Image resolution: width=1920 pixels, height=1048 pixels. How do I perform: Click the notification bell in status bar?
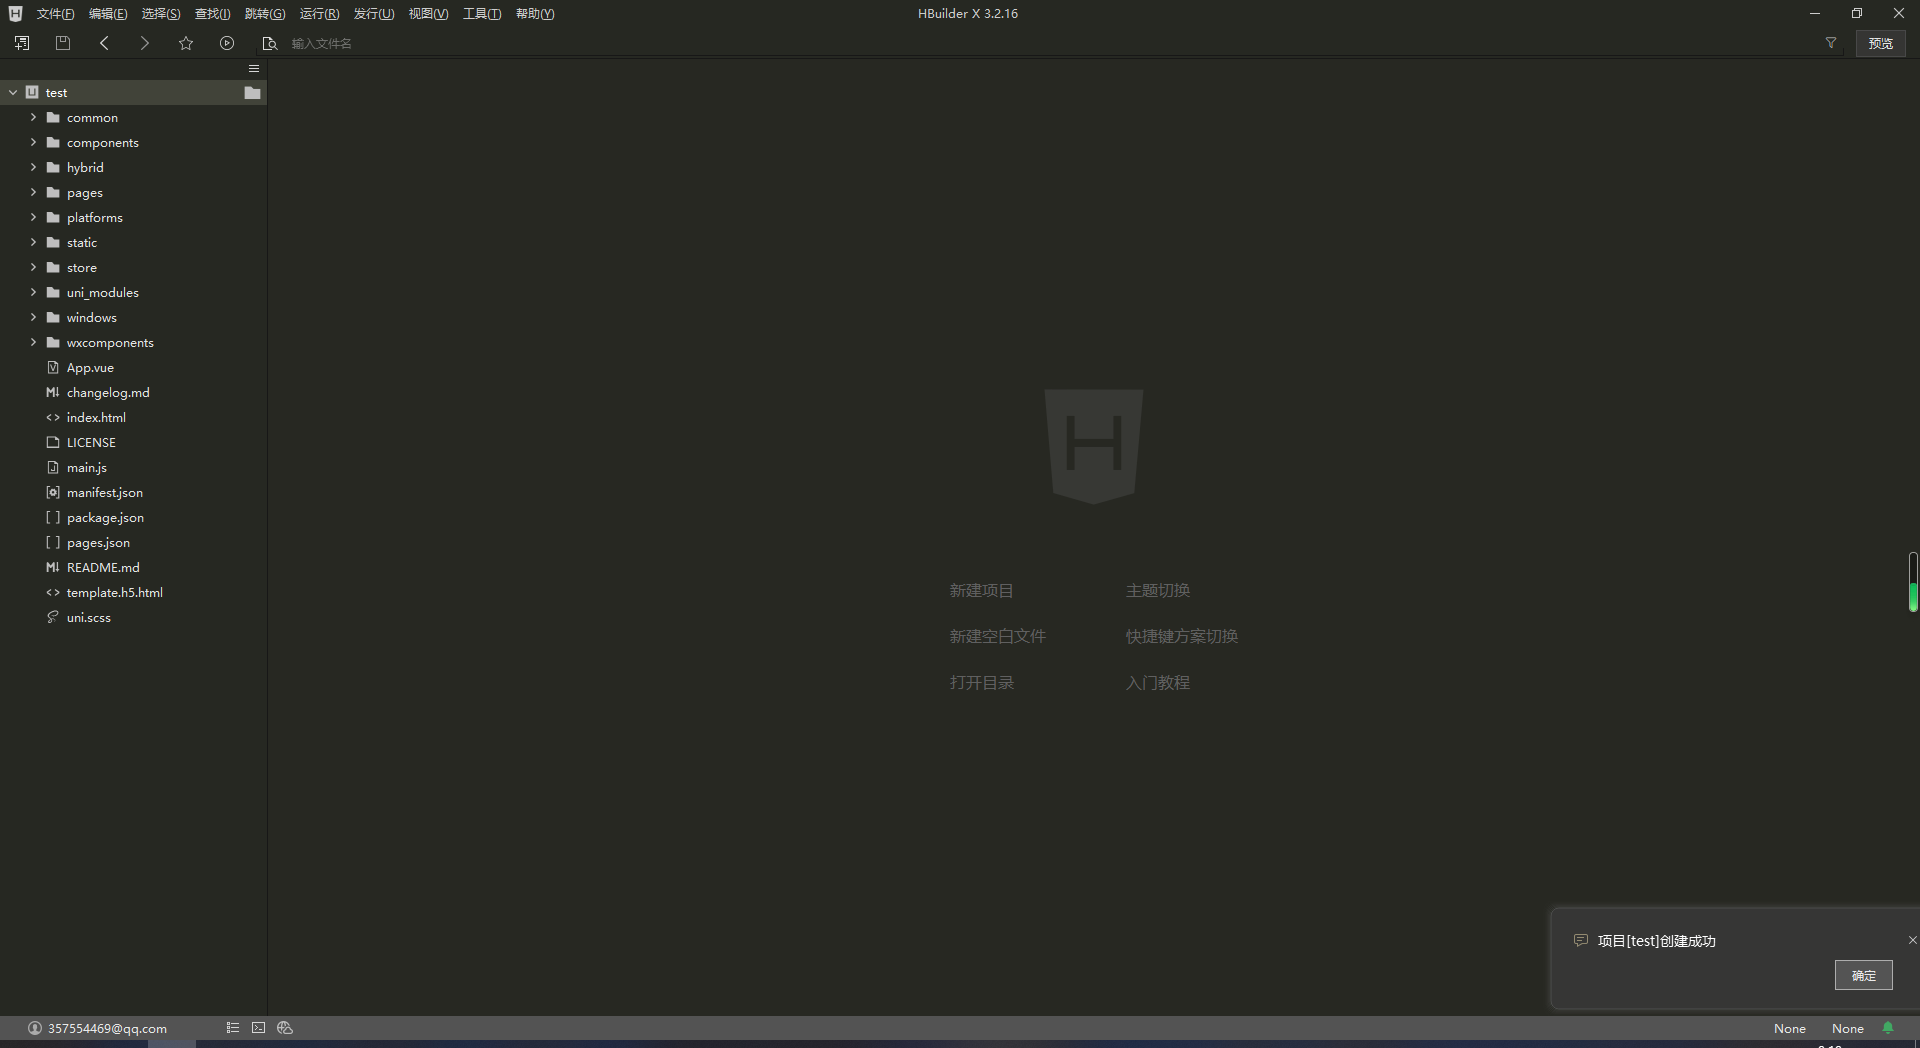pos(1888,1028)
